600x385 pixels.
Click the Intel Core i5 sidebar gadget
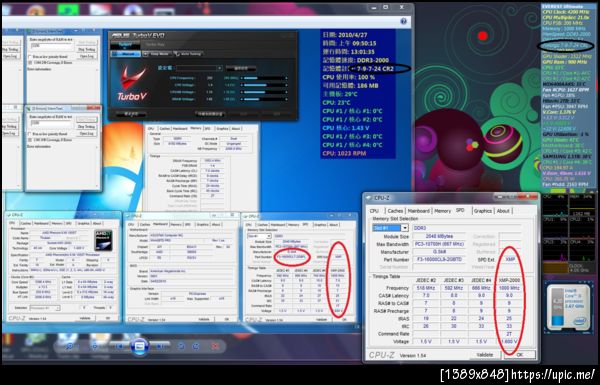click(x=569, y=306)
